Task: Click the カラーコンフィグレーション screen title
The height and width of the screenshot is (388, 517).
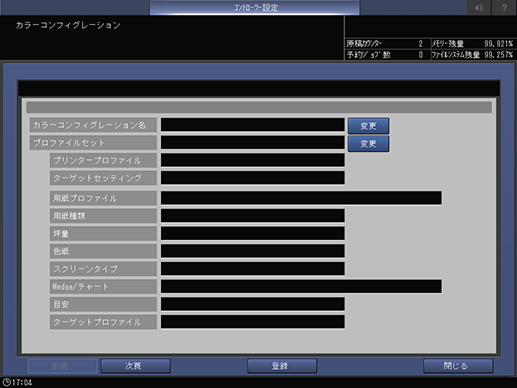Action: click(68, 25)
